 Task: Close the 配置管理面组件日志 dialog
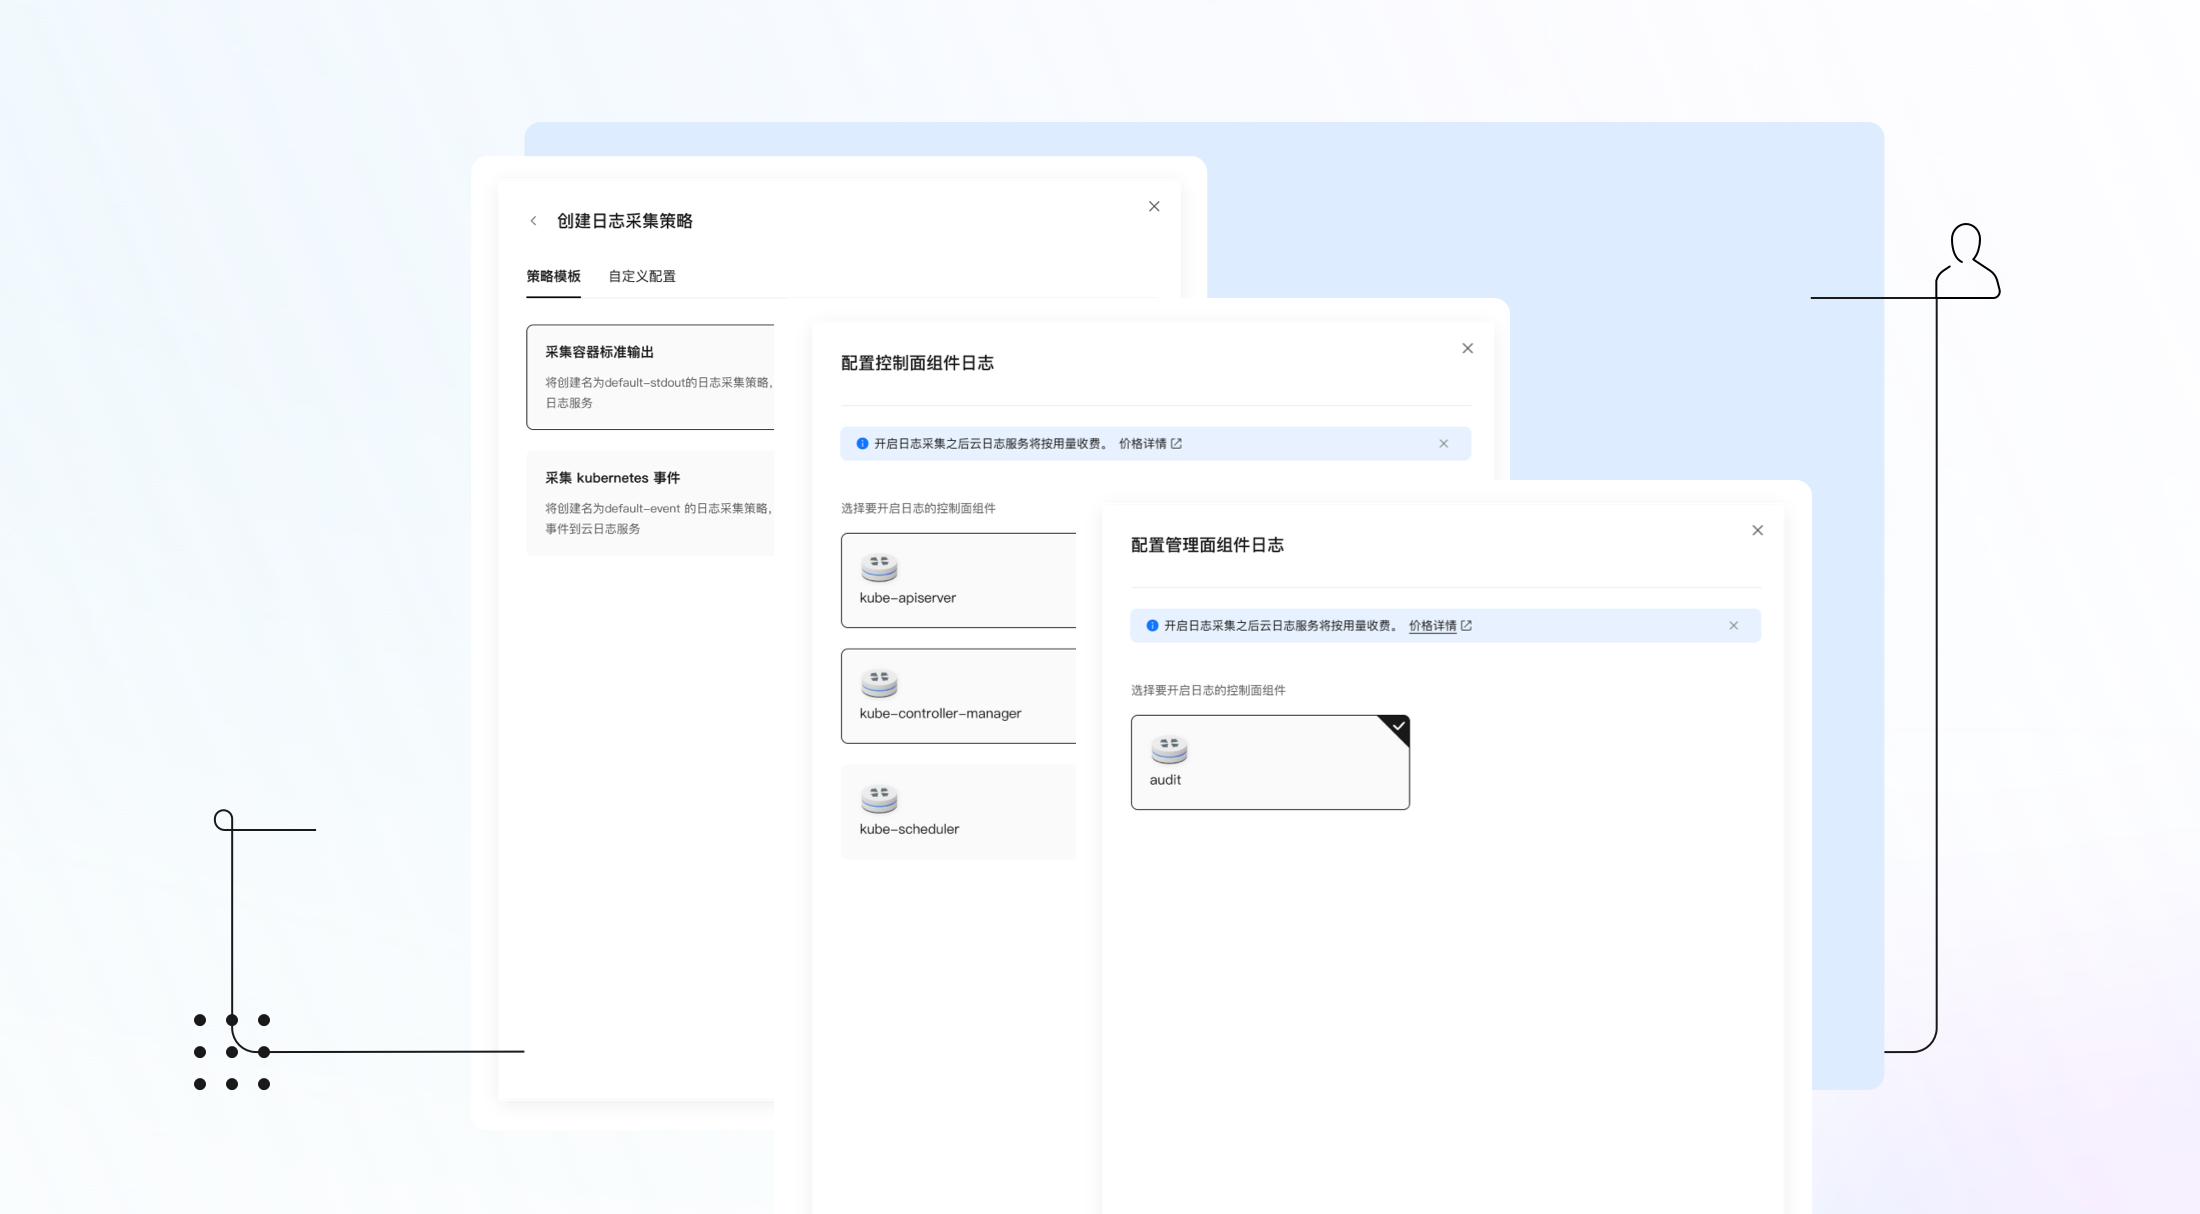click(1757, 530)
